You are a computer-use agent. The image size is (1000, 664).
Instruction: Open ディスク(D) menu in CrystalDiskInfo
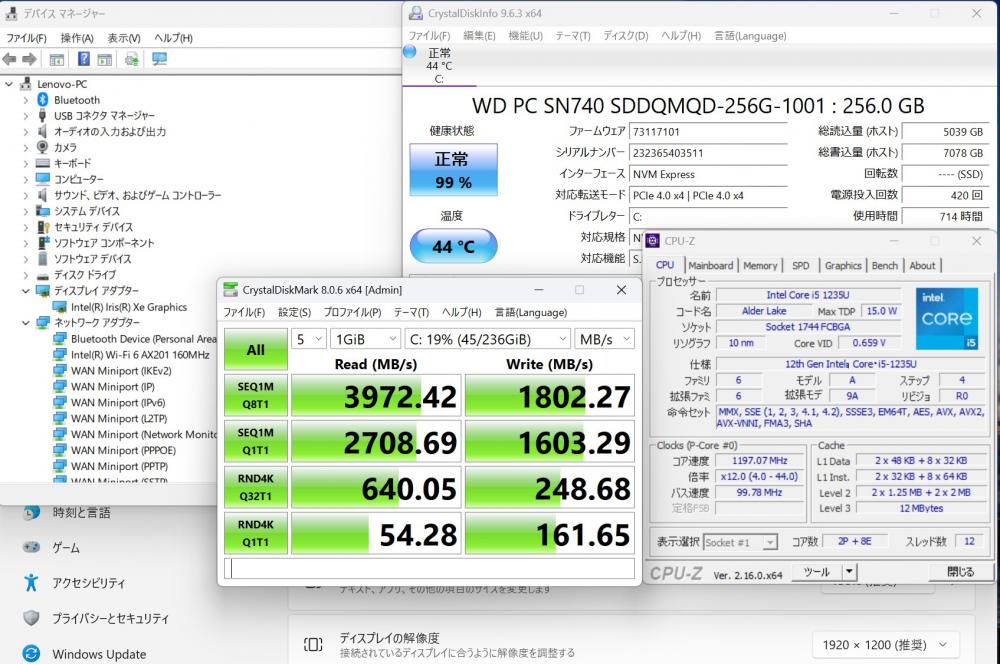click(x=626, y=36)
